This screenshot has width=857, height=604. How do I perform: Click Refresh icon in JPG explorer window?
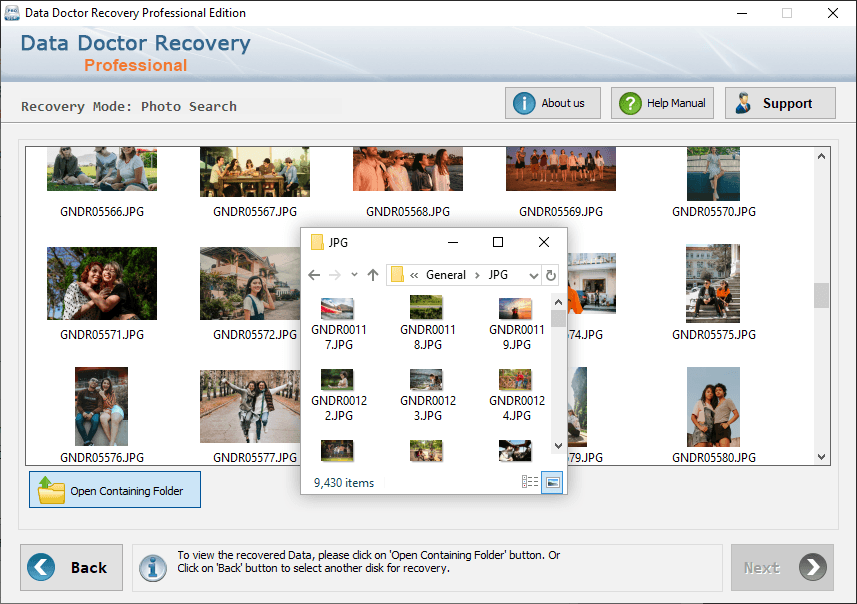pos(551,275)
